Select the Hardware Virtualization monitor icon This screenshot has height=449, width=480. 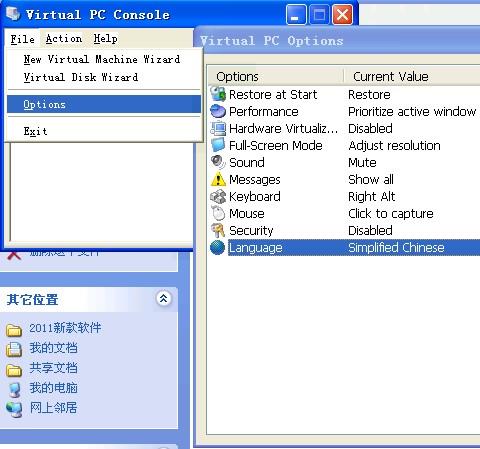218,128
